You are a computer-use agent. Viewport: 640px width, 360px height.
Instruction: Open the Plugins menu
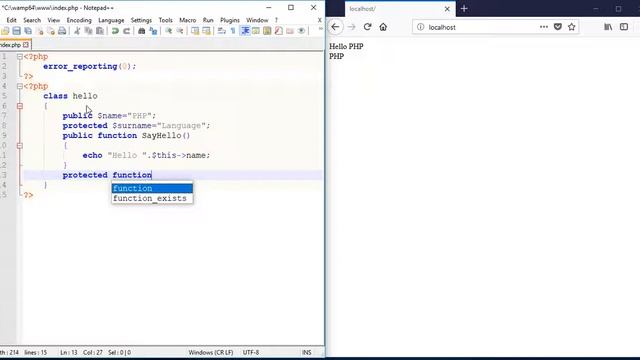[x=230, y=20]
